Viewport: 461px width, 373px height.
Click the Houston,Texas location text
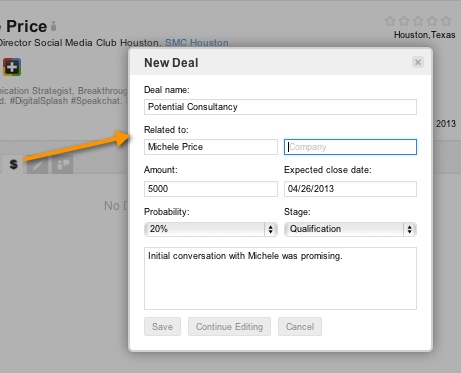point(425,35)
